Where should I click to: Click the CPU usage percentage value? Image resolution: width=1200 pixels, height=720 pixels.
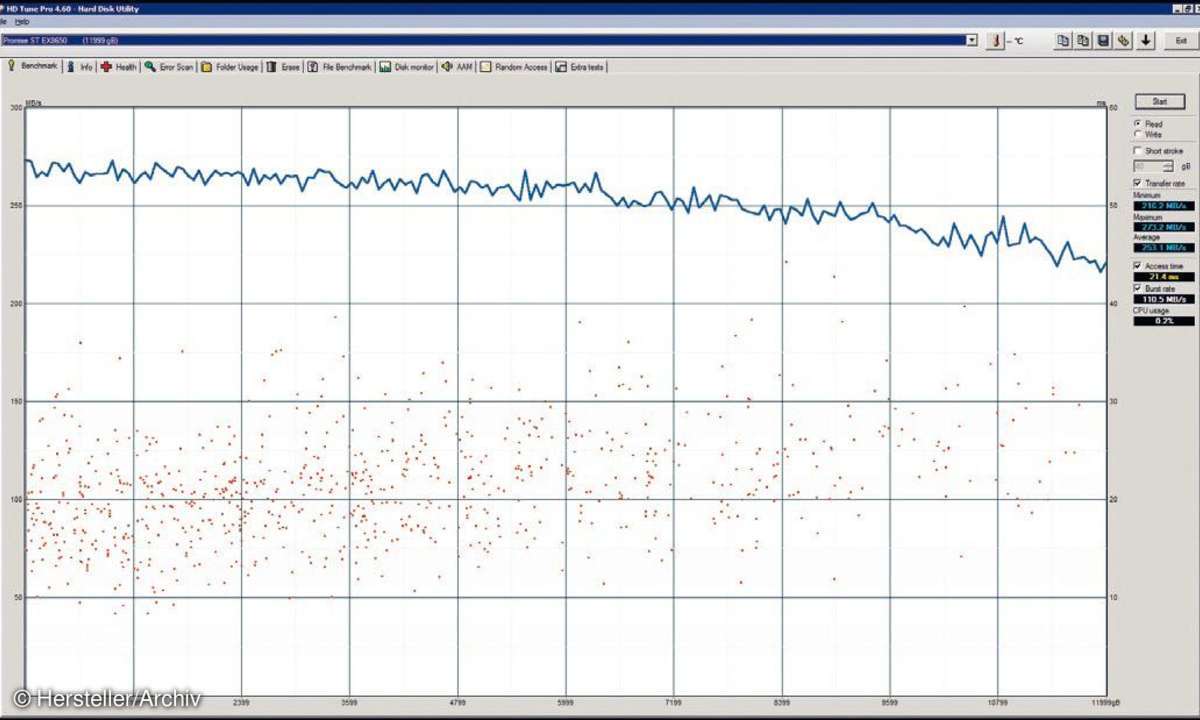(x=1164, y=321)
